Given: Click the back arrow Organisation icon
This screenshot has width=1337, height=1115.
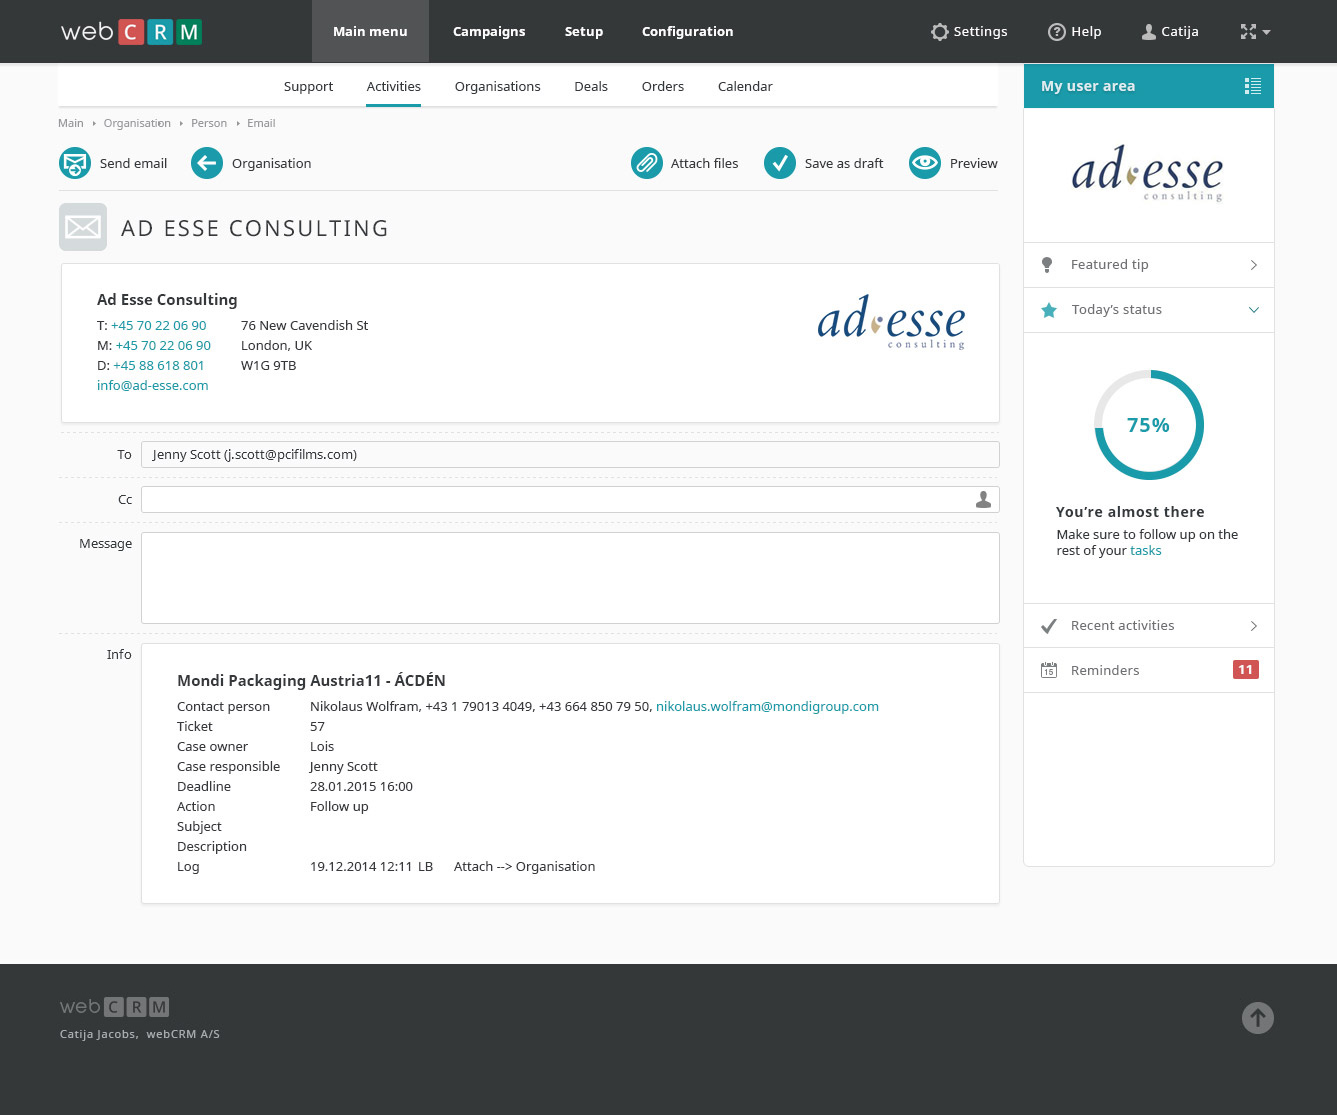Looking at the screenshot, I should 207,163.
